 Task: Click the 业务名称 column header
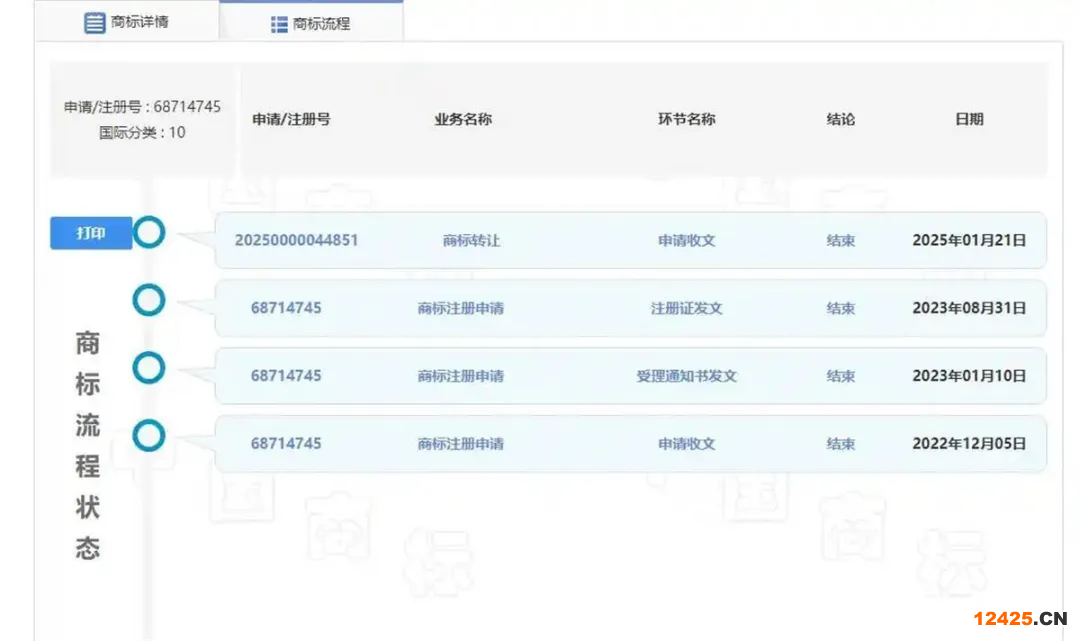(x=463, y=119)
